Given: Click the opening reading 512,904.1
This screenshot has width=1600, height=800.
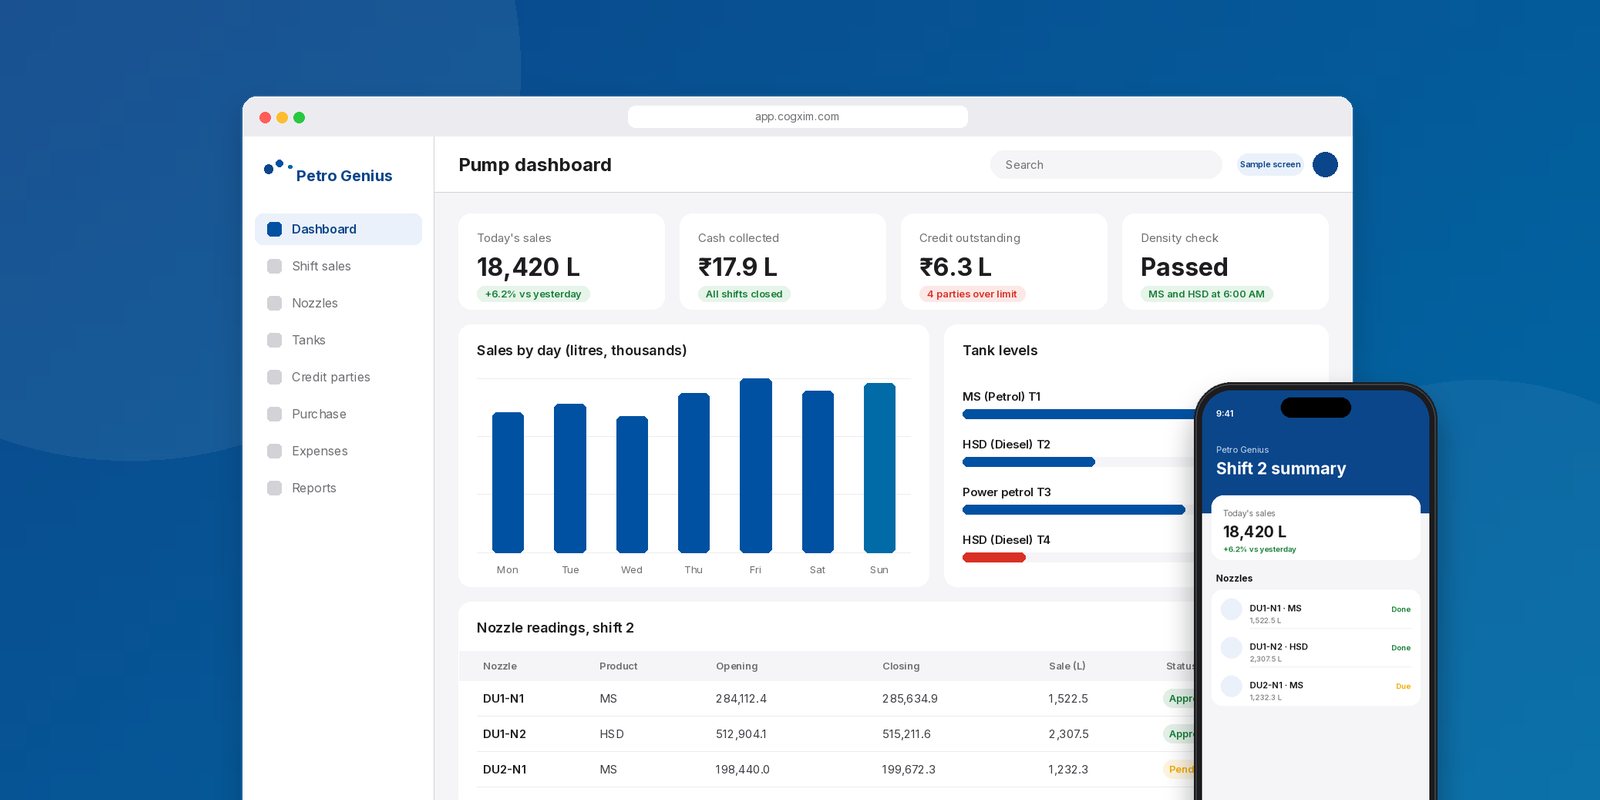Looking at the screenshot, I should coord(741,734).
